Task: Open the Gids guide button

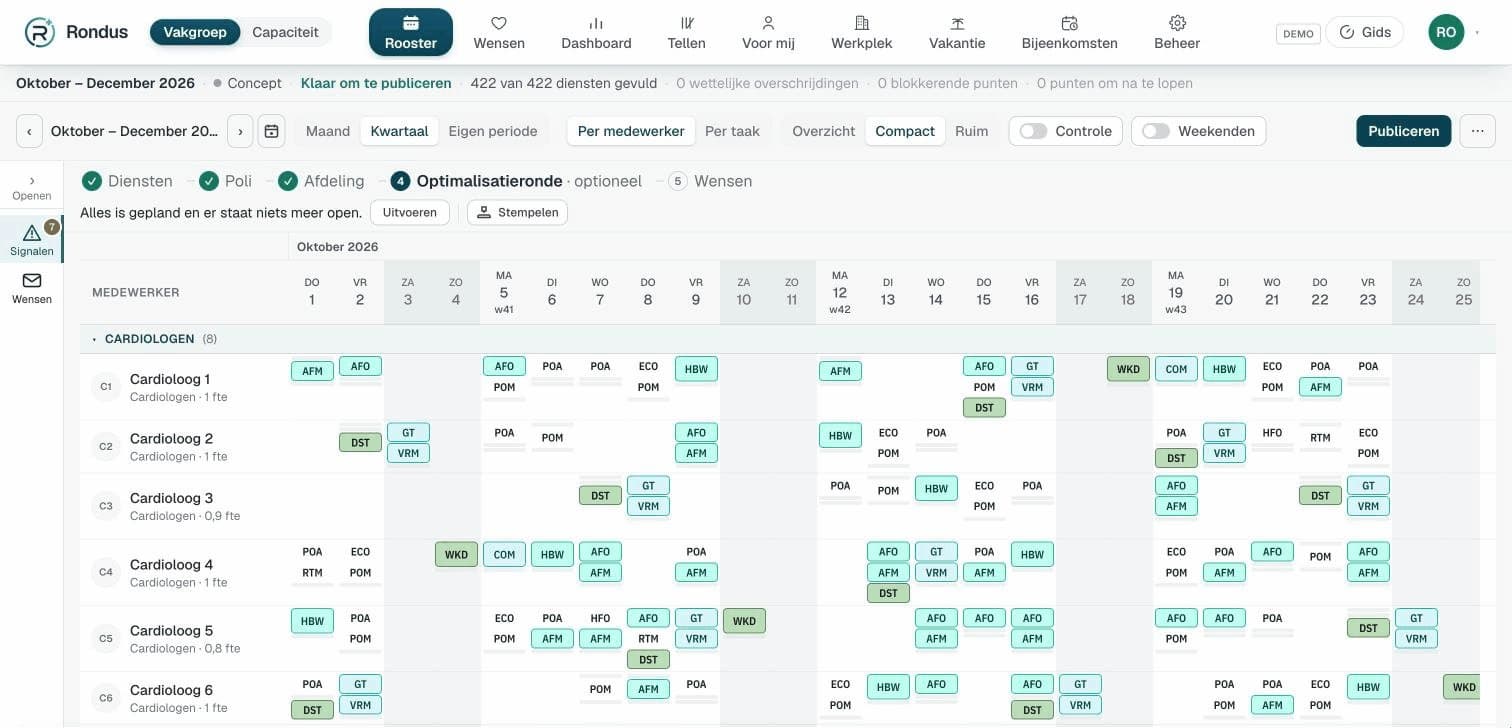Action: point(1365,32)
